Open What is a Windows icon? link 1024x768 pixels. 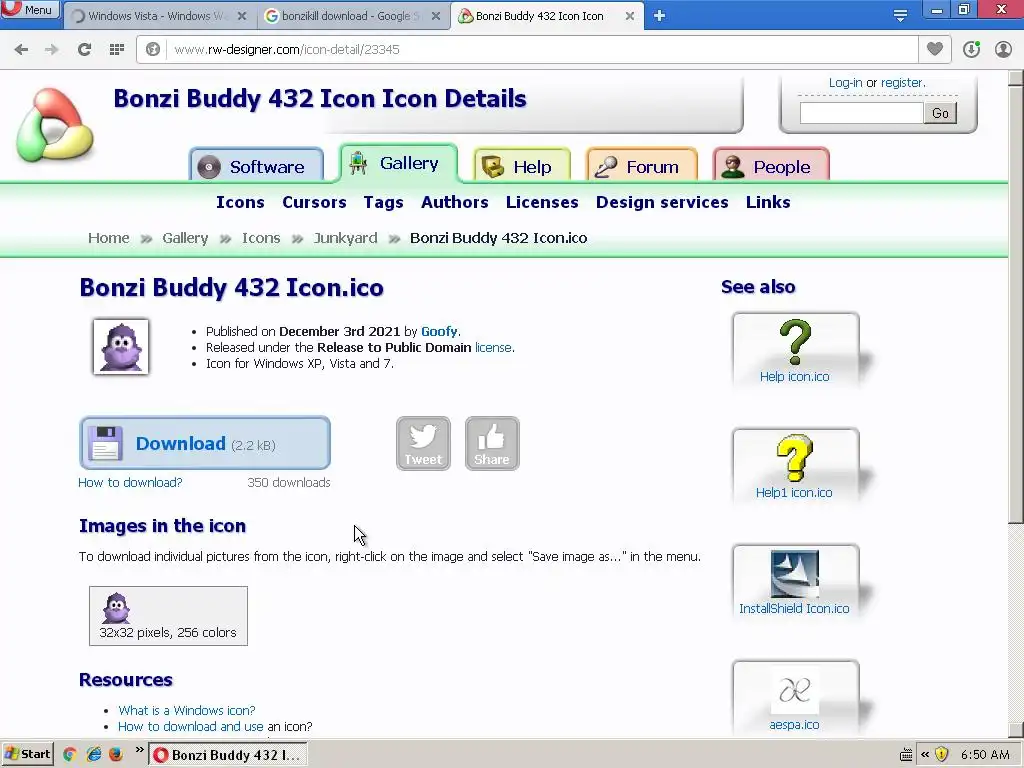click(x=187, y=711)
